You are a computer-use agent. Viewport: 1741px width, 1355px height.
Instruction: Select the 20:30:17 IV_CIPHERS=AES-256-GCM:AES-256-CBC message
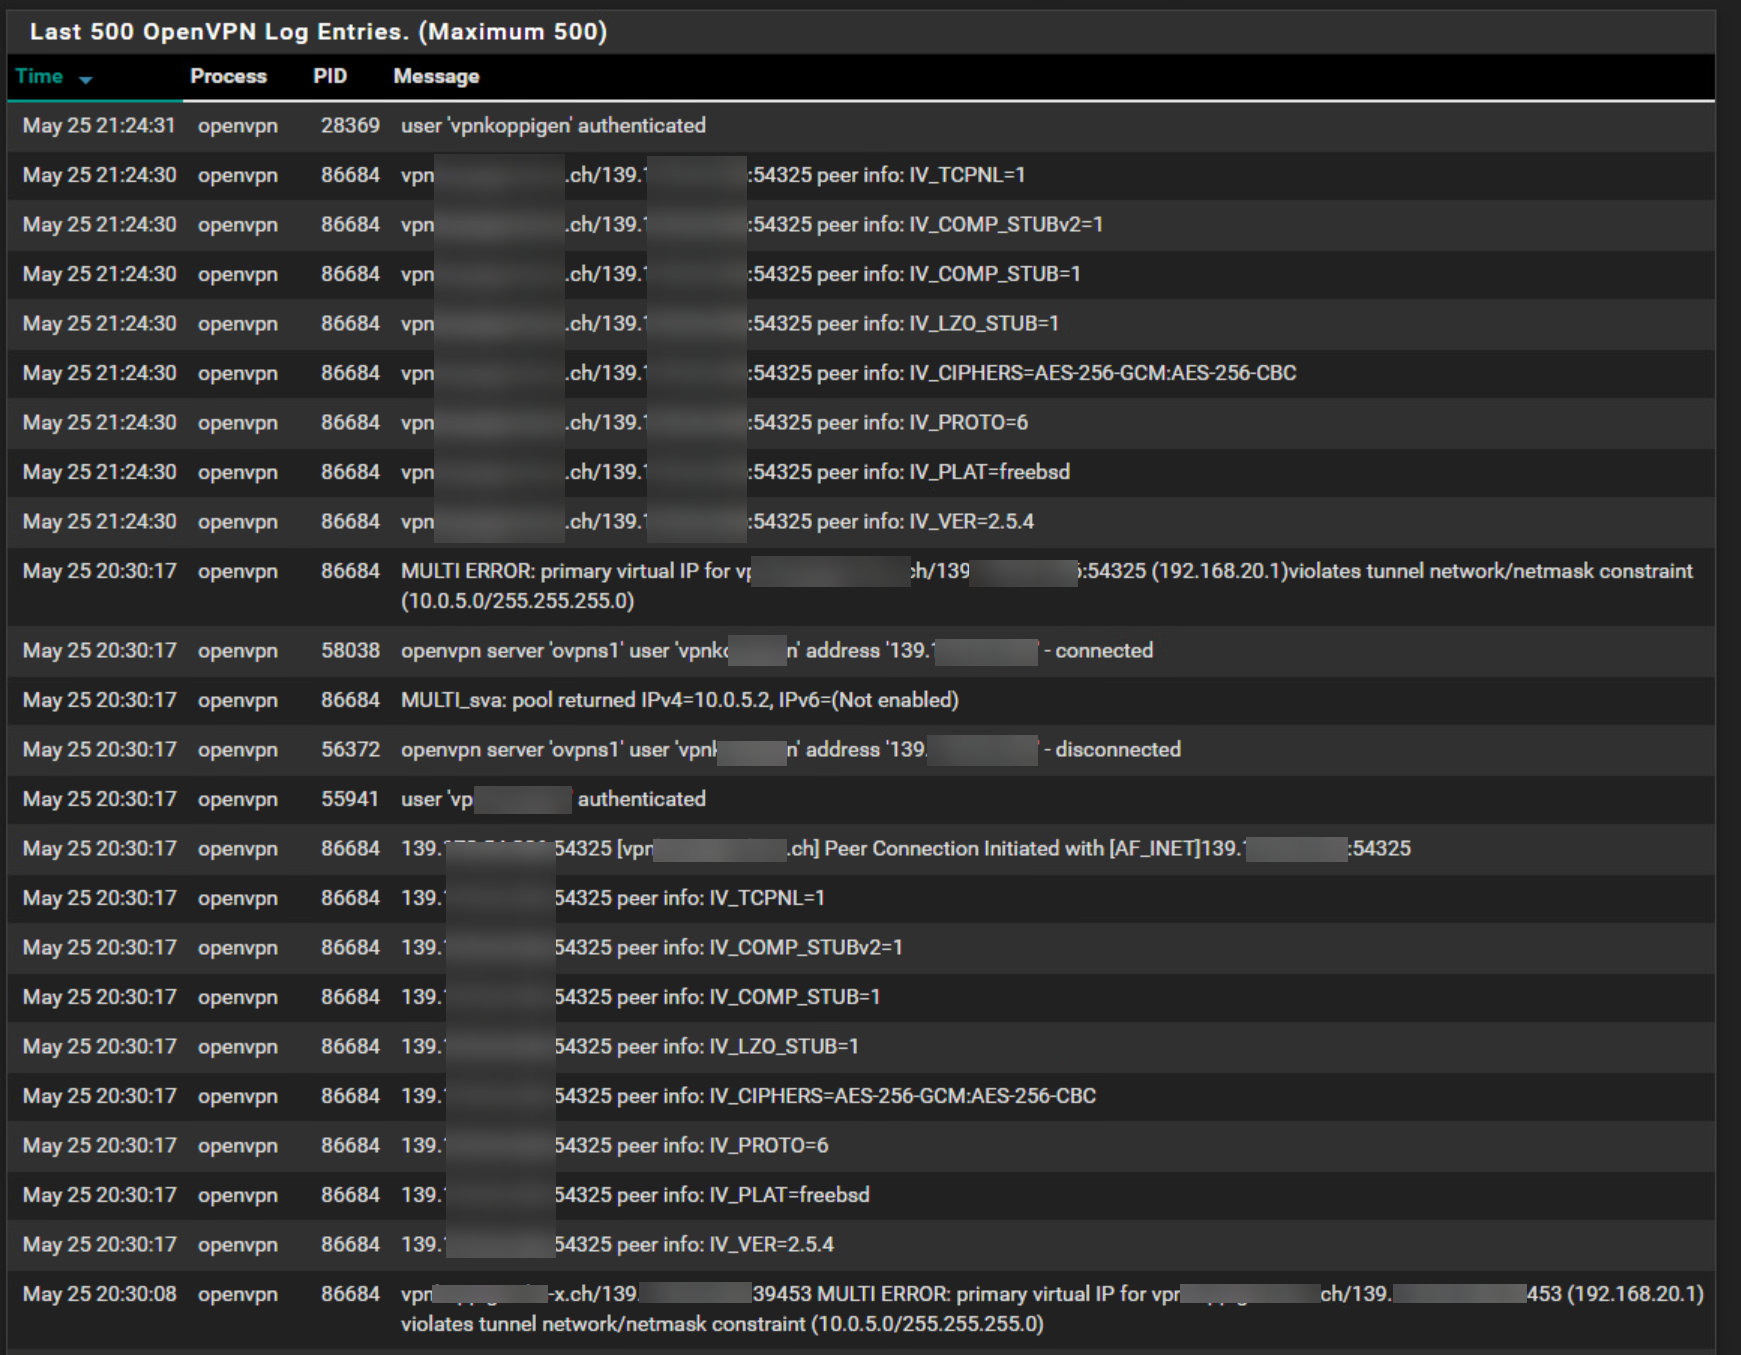click(749, 1096)
